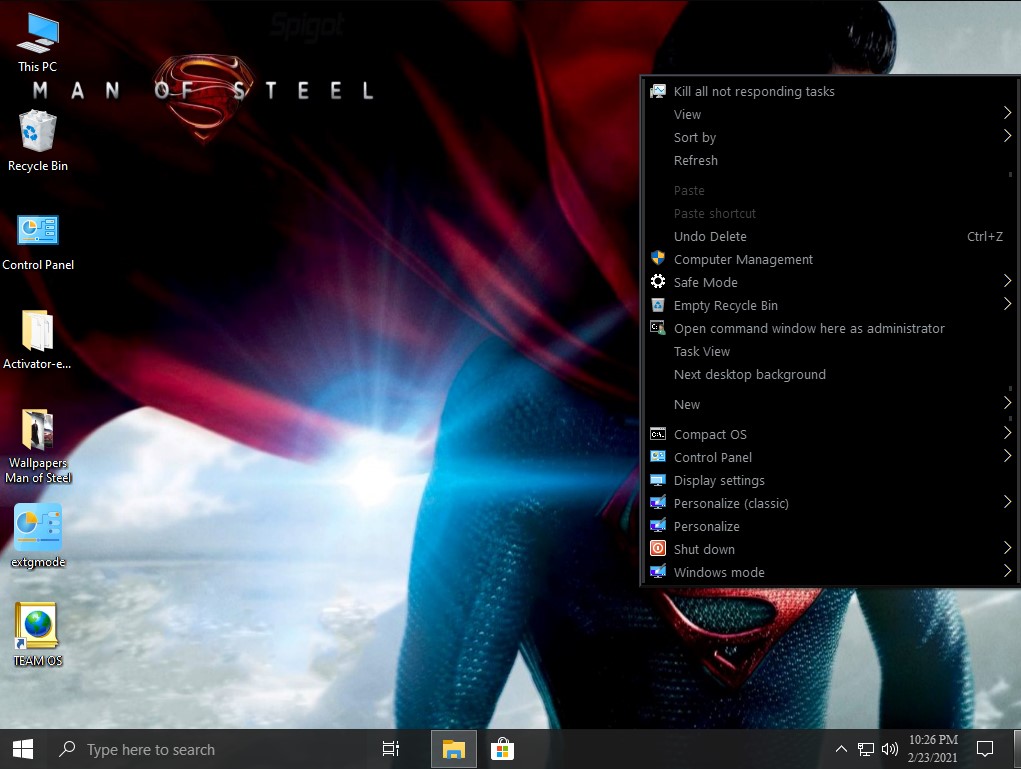Select the extgmode desktop icon

coord(38,536)
